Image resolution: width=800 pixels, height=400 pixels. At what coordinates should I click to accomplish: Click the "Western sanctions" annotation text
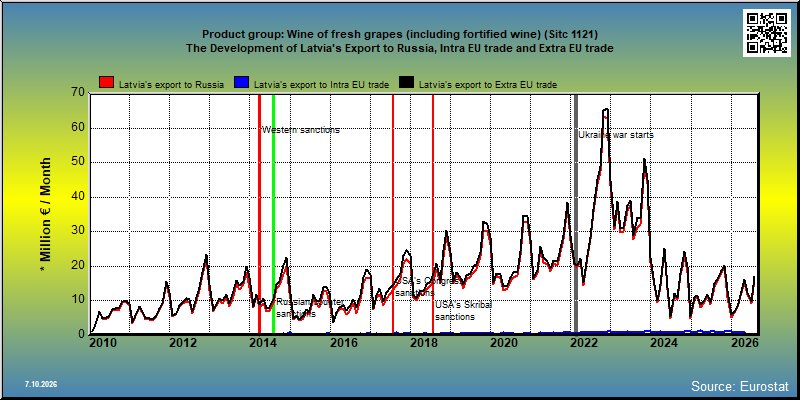[301, 130]
